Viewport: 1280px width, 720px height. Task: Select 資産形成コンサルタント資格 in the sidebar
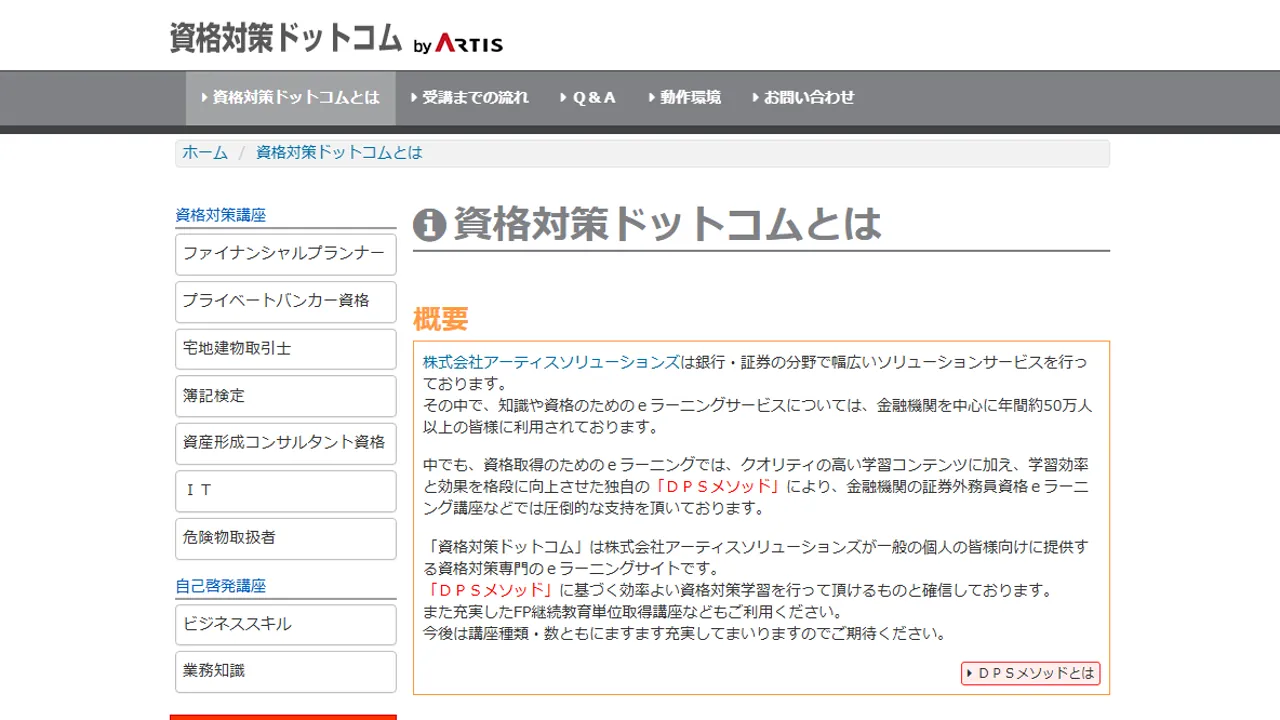[286, 443]
